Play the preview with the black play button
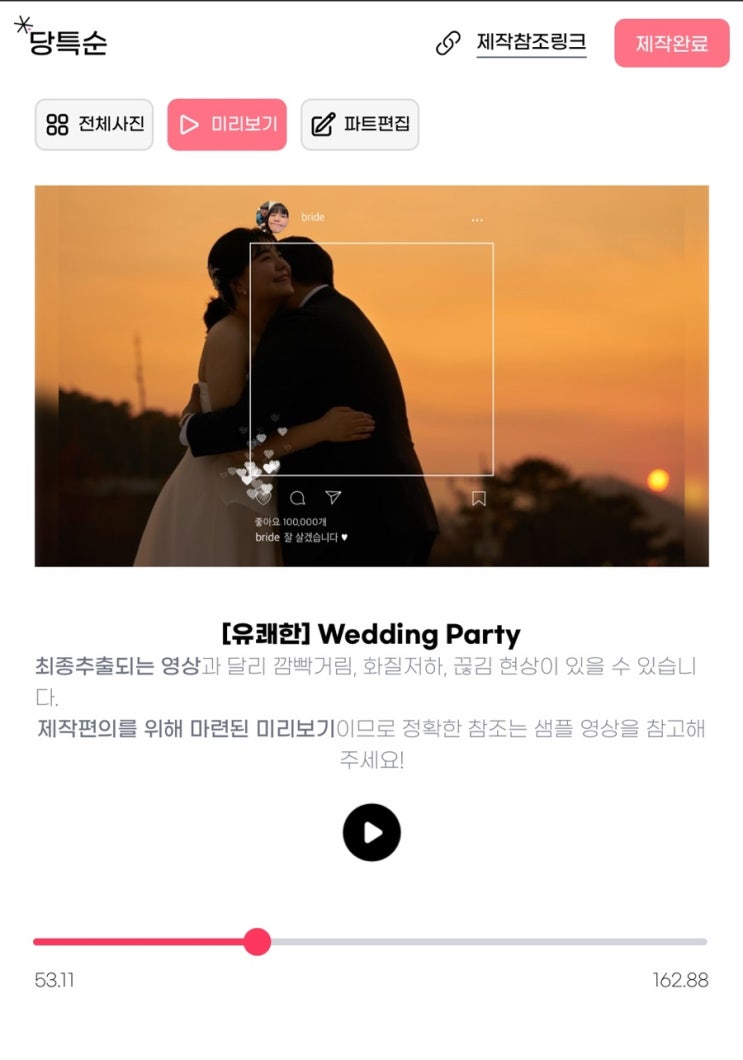The image size is (743, 1060). [372, 832]
